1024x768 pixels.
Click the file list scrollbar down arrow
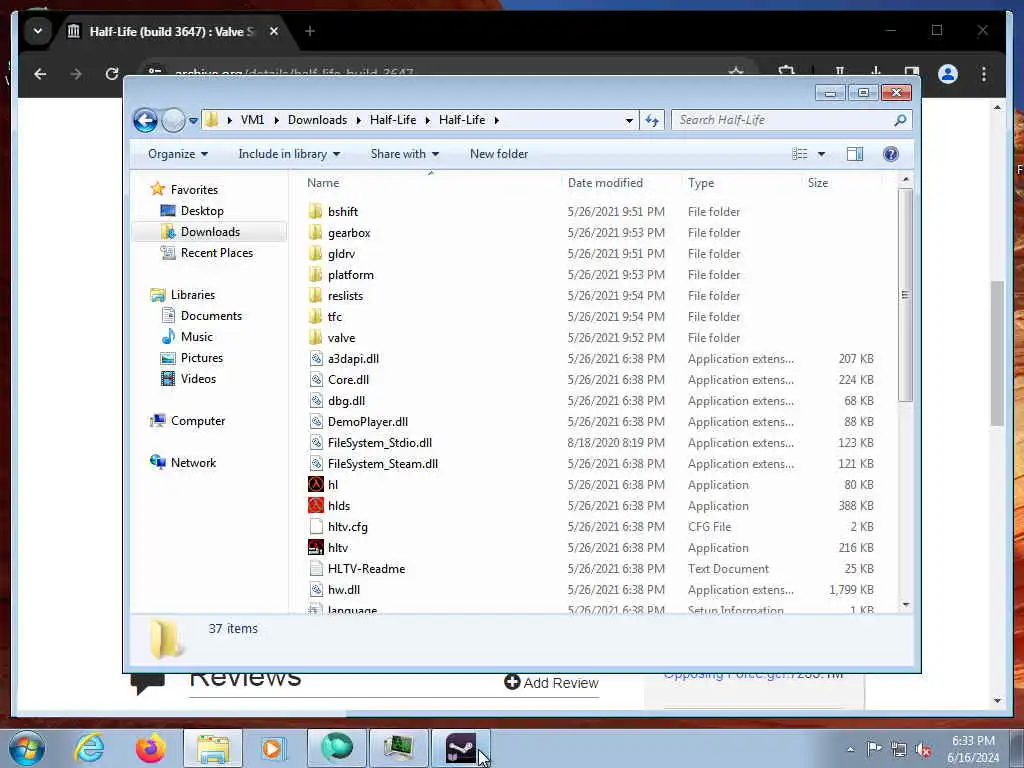tap(905, 605)
